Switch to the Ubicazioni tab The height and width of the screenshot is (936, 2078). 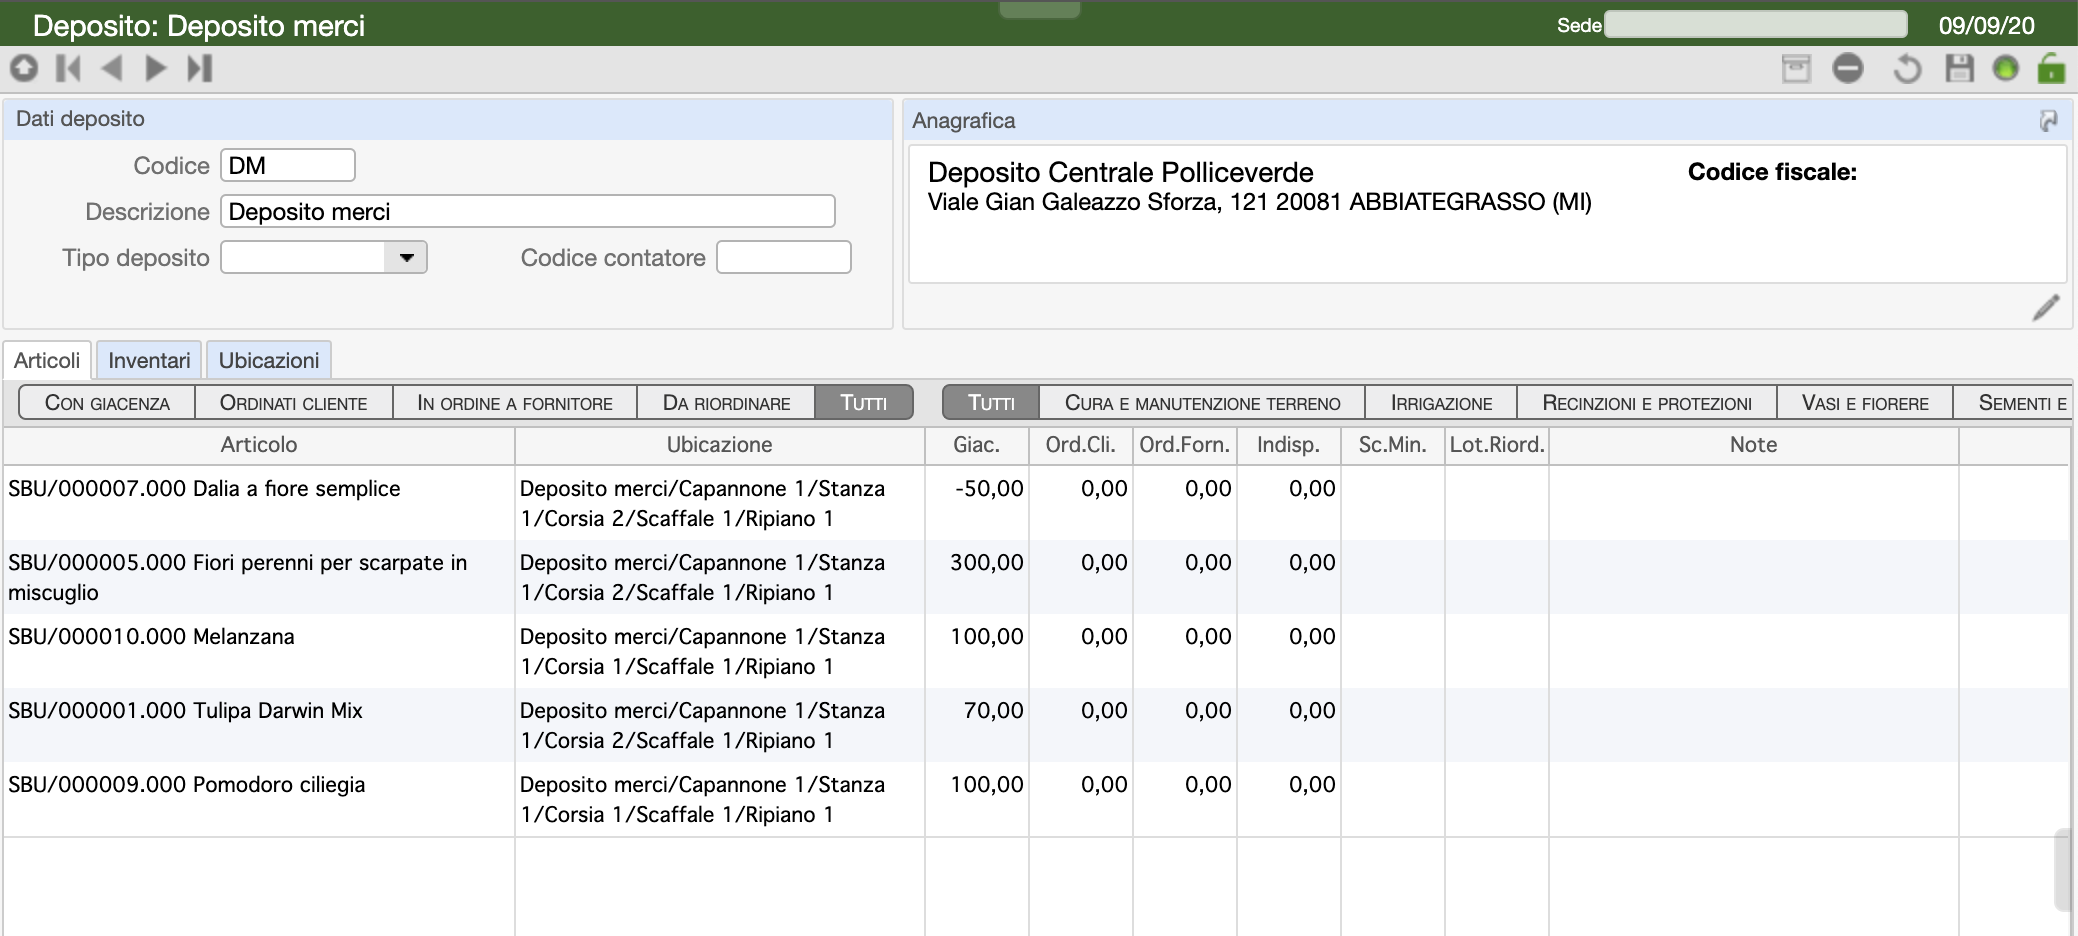269,360
